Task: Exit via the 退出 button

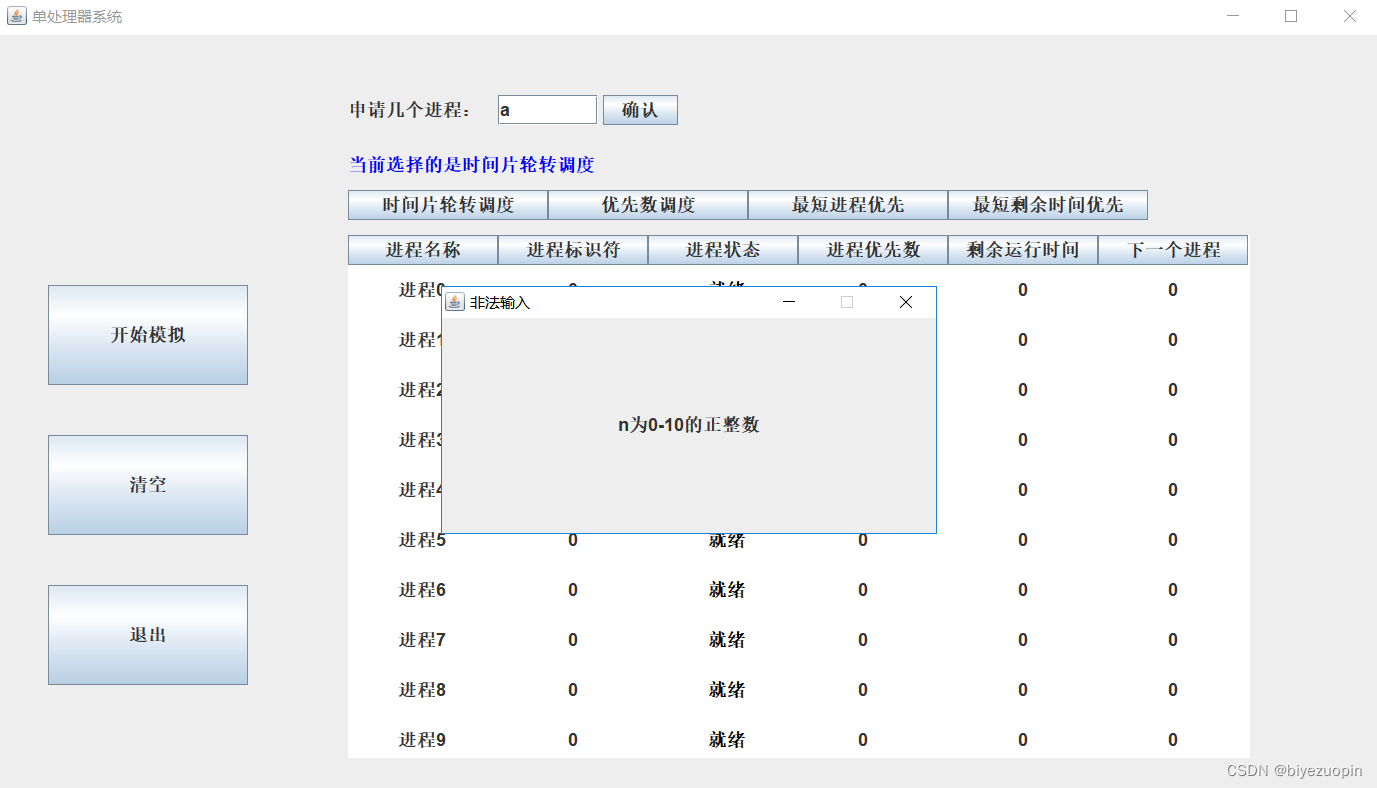Action: pyautogui.click(x=148, y=635)
